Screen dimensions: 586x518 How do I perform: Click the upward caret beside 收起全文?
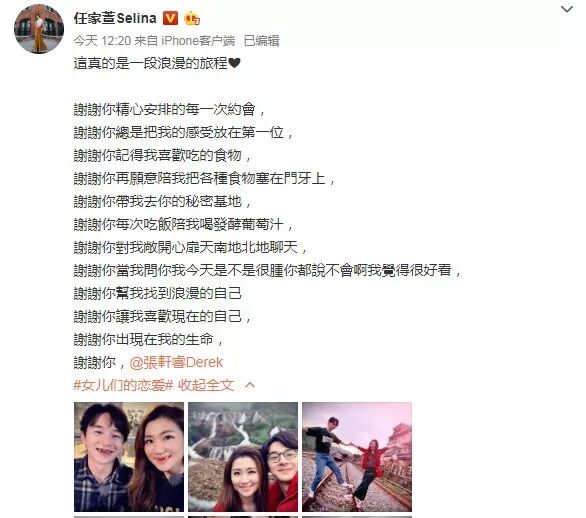coord(250,385)
